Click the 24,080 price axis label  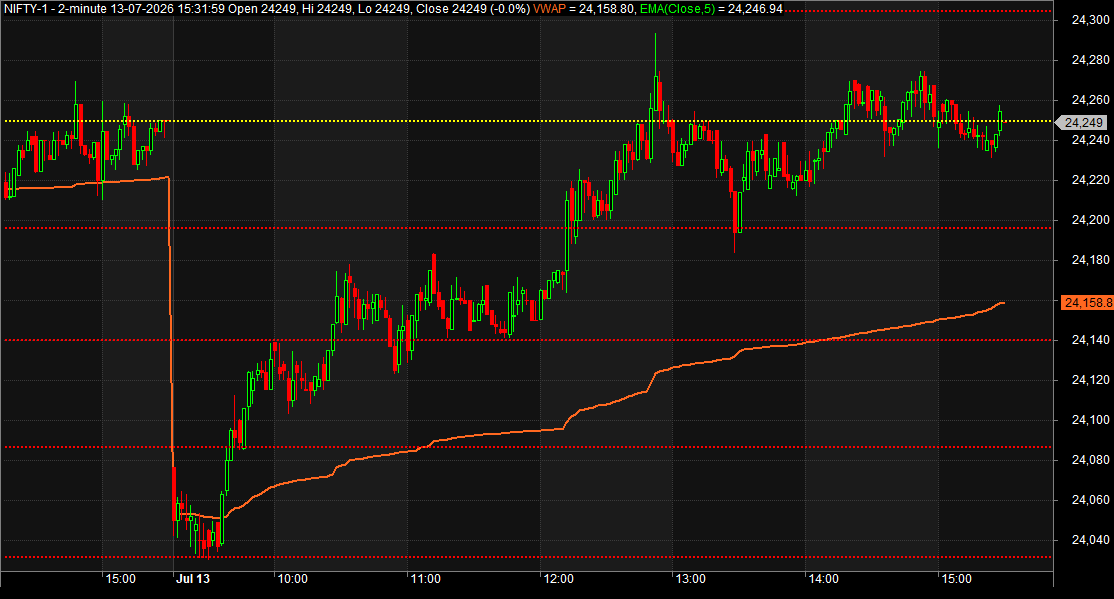[1090, 460]
